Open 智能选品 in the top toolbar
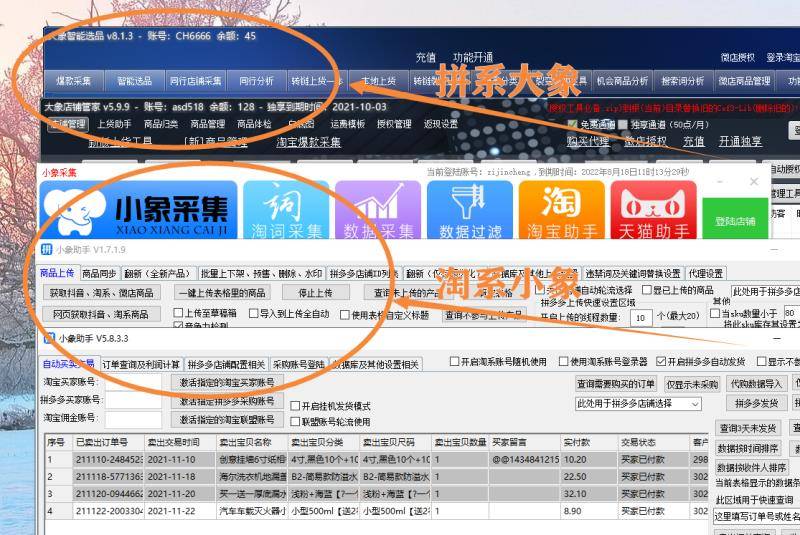 (135, 81)
